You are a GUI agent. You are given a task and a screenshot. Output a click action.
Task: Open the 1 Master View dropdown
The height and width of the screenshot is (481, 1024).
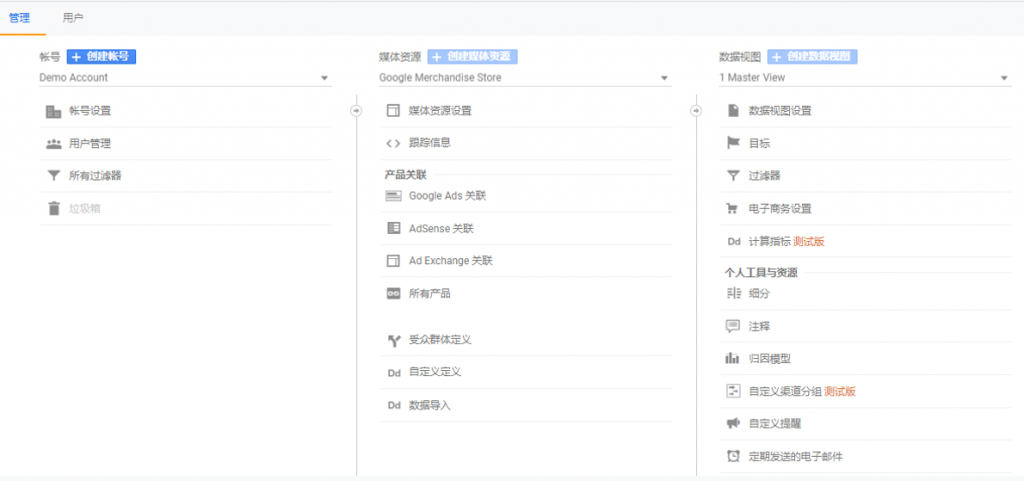865,78
